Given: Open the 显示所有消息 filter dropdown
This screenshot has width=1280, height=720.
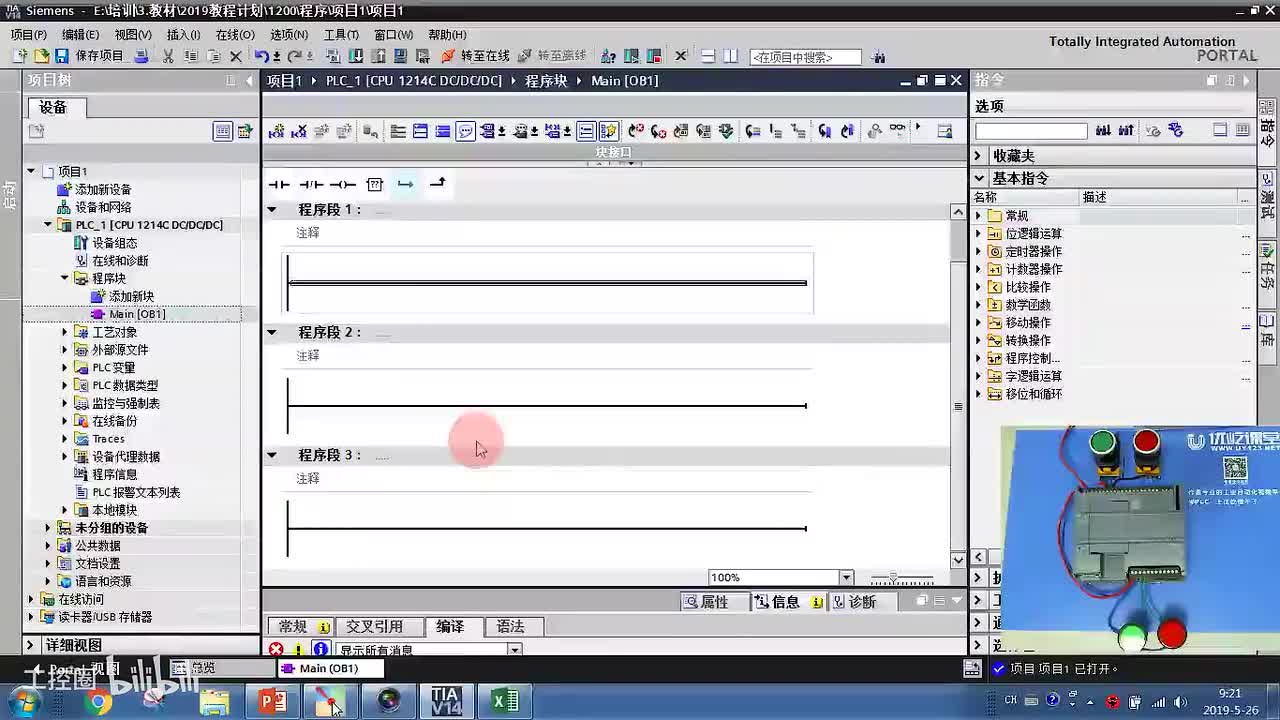Looking at the screenshot, I should pos(514,650).
